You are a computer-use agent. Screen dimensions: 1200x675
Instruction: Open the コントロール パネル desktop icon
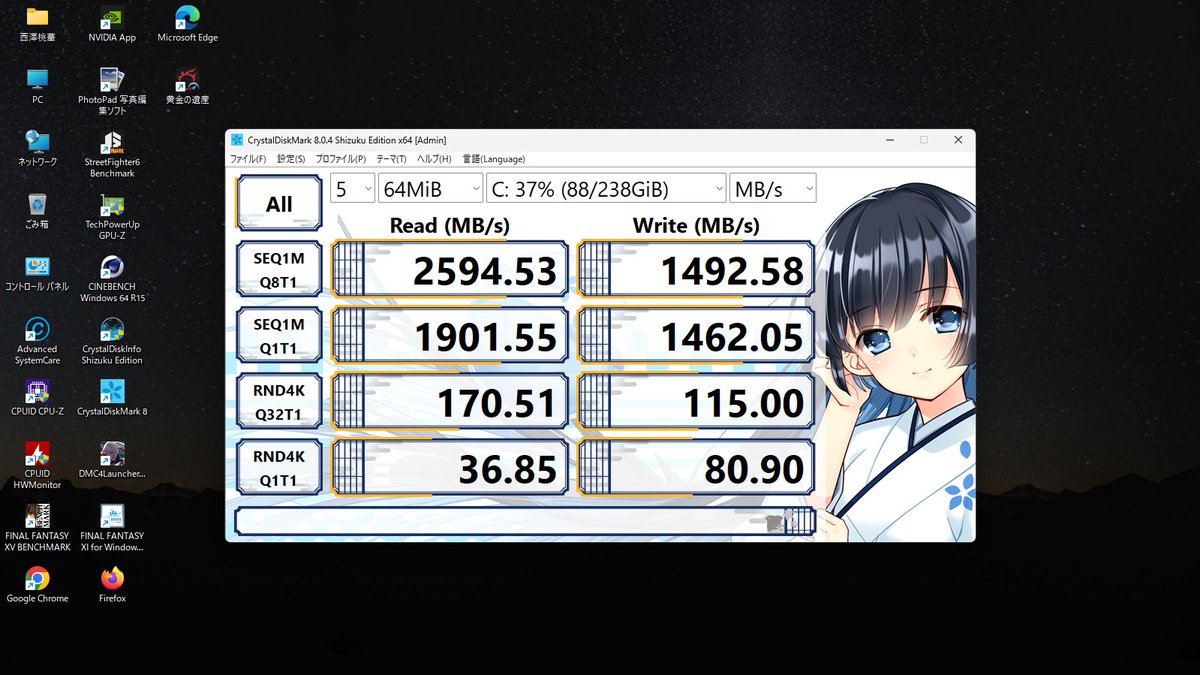coord(37,272)
